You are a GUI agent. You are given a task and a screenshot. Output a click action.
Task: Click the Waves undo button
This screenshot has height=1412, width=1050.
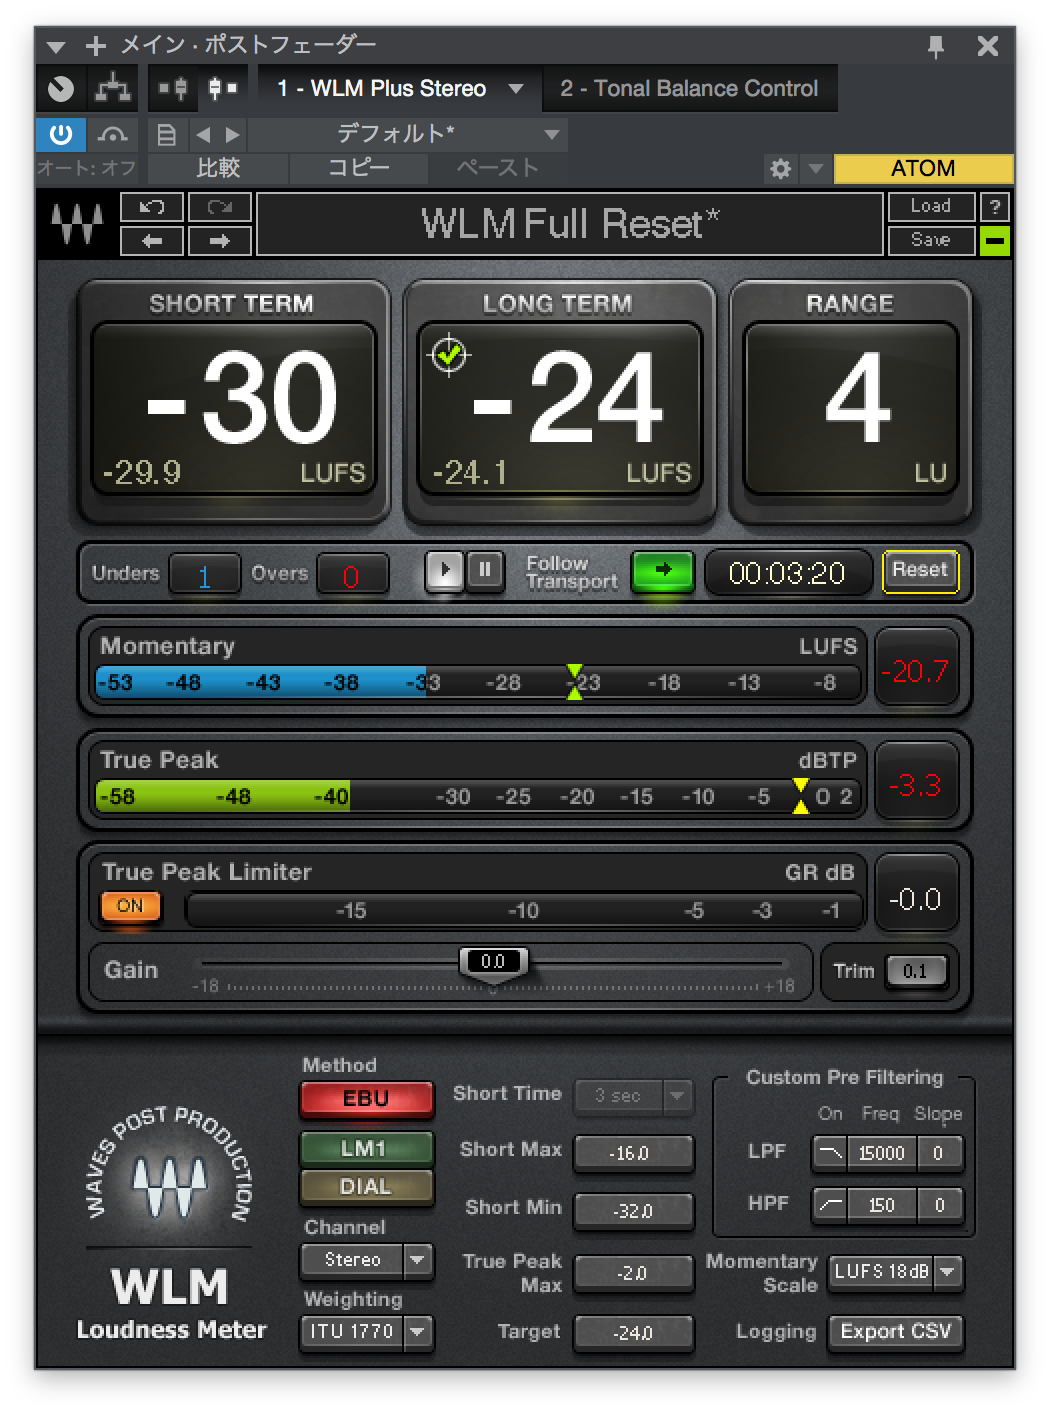151,207
